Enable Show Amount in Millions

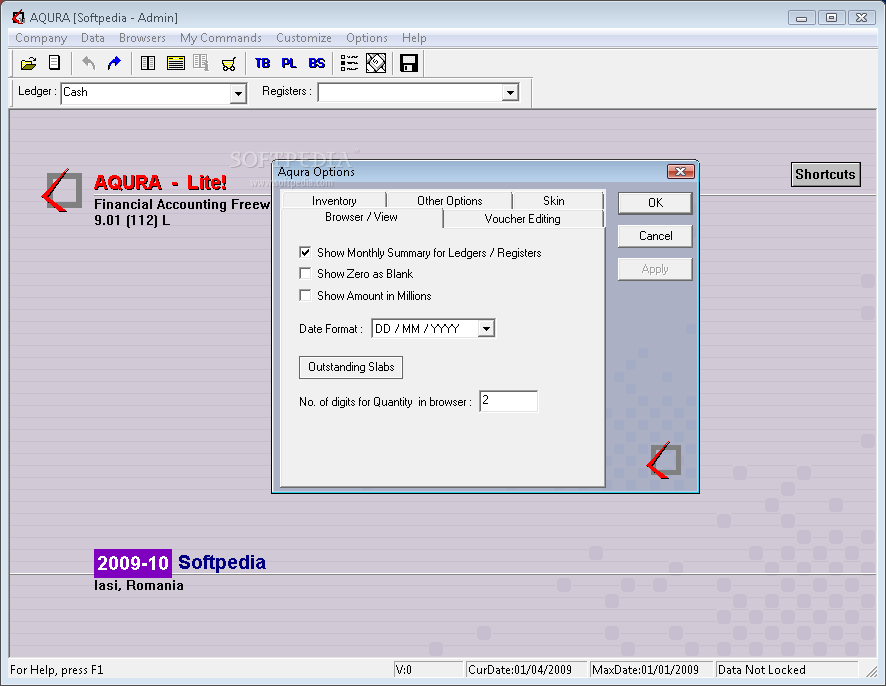[x=305, y=295]
